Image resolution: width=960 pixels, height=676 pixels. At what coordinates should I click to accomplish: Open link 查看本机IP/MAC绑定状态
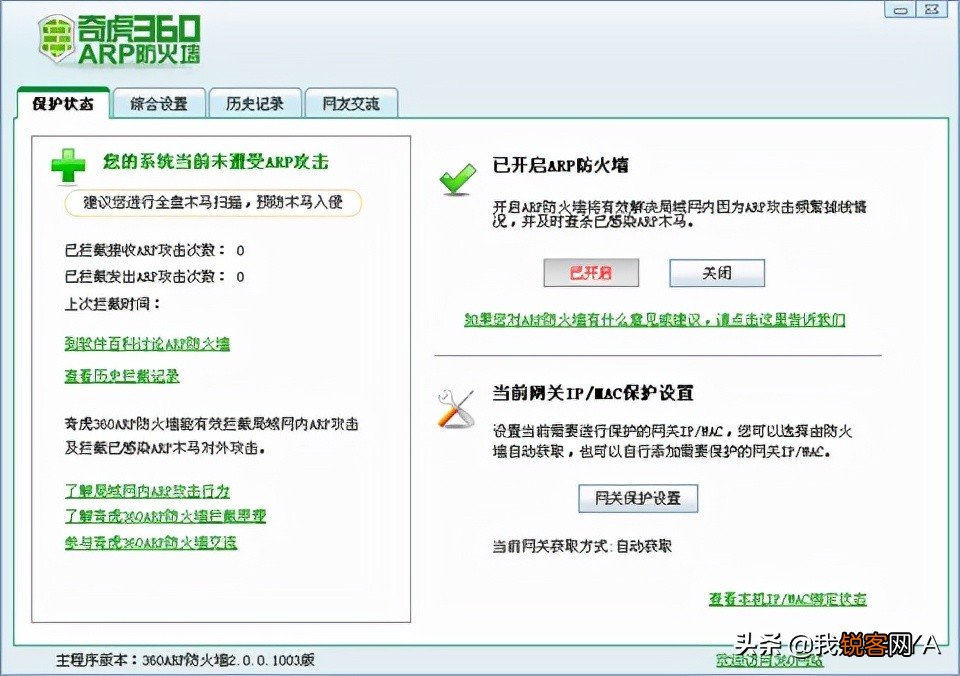click(x=787, y=599)
